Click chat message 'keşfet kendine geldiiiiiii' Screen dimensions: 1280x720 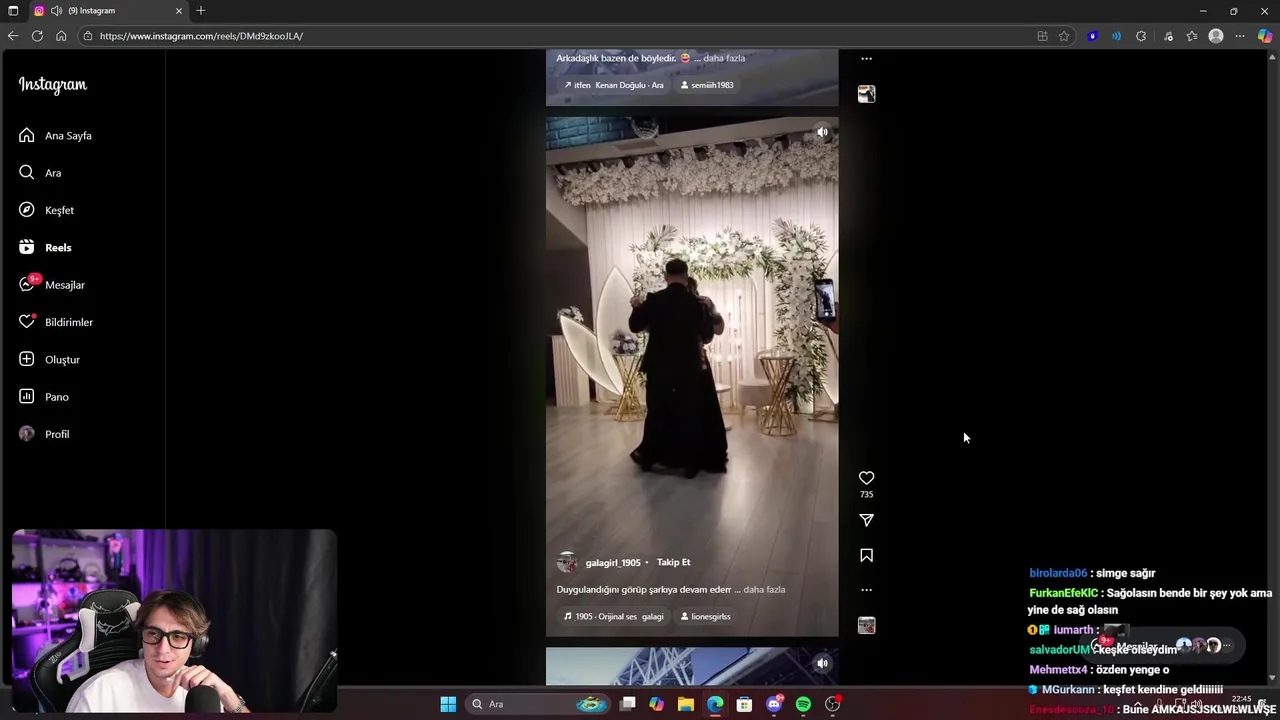(x=1163, y=690)
